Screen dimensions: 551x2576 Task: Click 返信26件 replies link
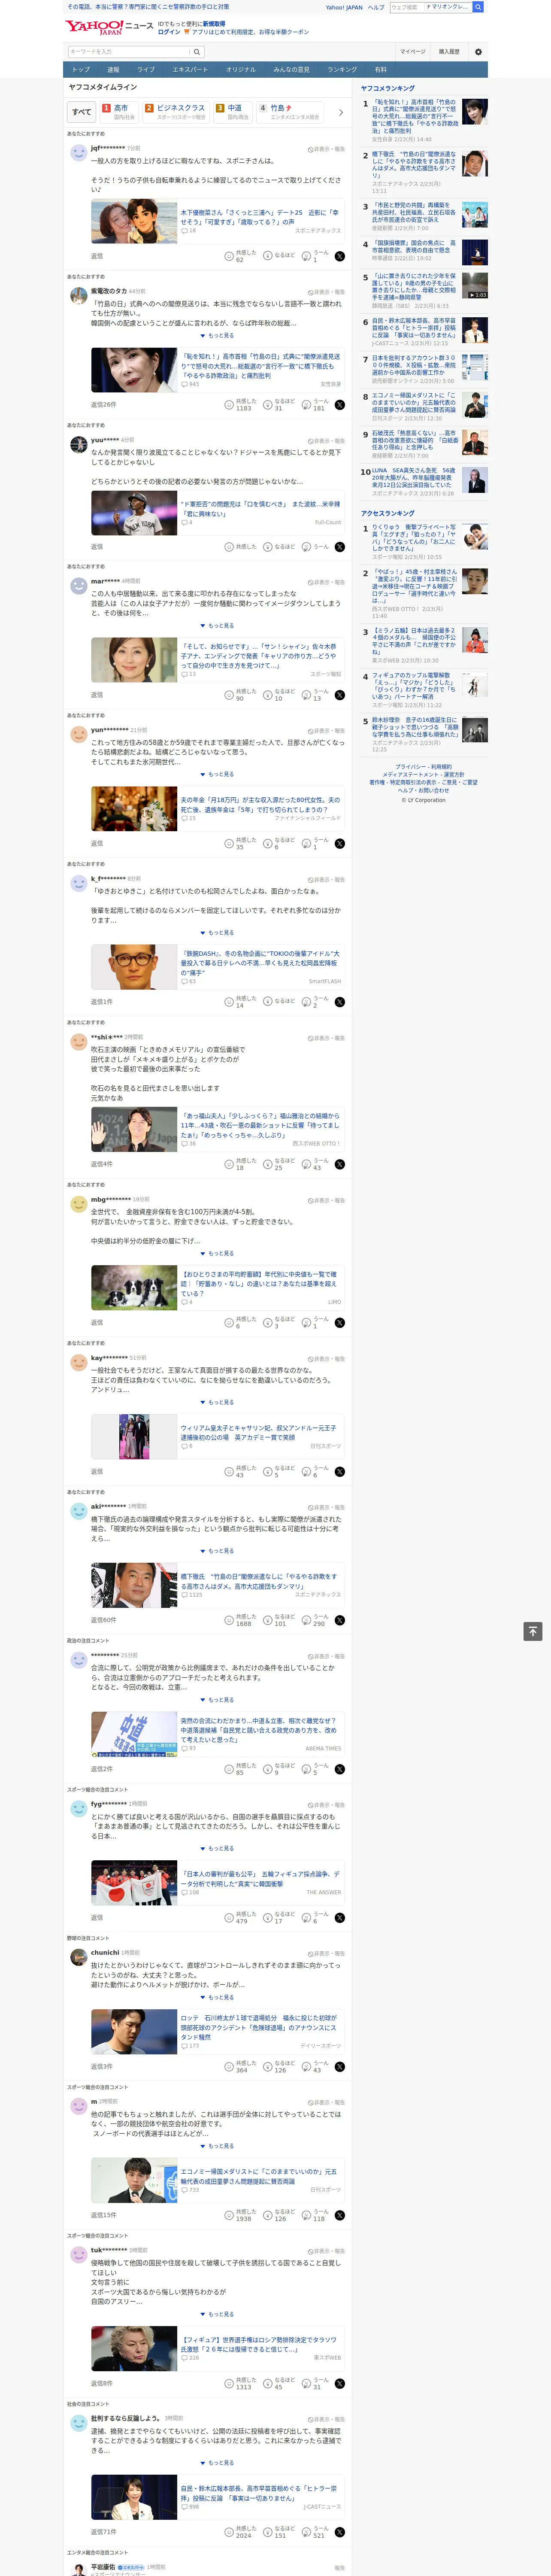coord(103,405)
